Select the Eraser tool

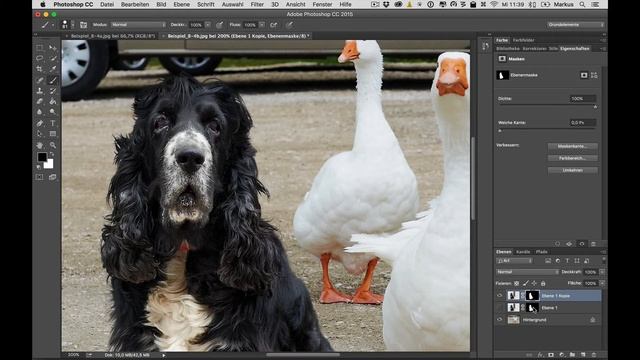pos(40,101)
